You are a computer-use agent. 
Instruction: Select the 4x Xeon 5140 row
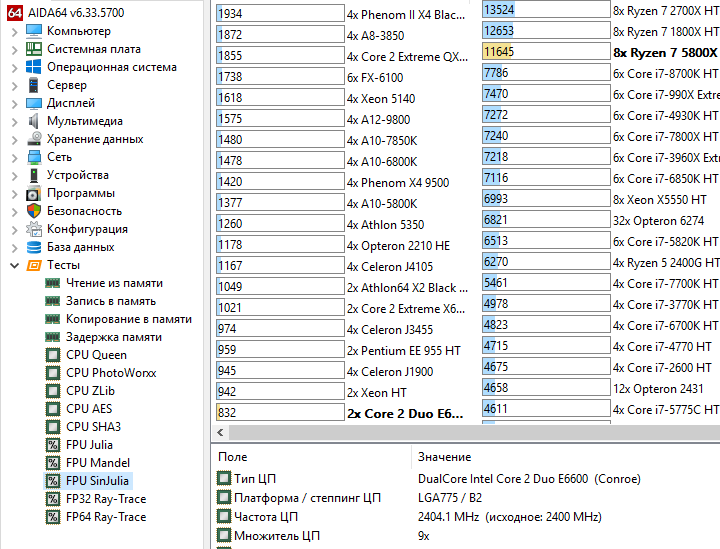tap(381, 98)
